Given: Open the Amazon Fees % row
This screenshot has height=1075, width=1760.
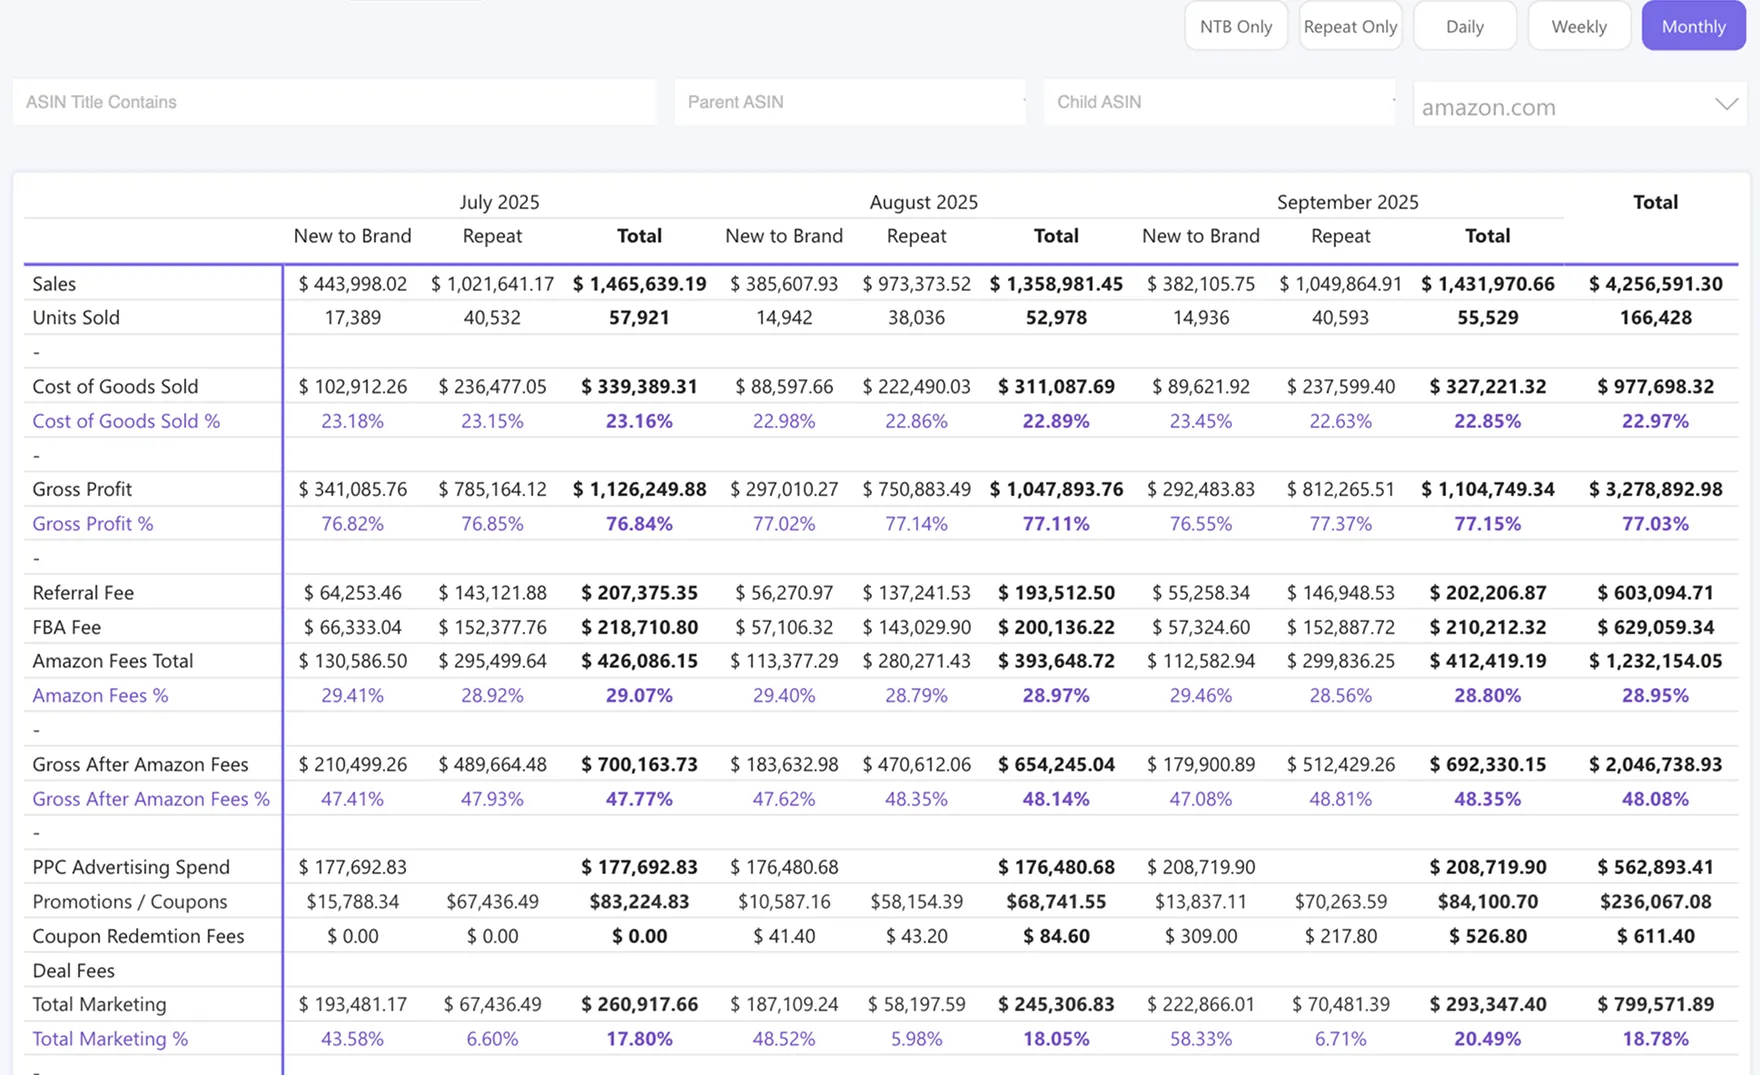Looking at the screenshot, I should point(100,696).
